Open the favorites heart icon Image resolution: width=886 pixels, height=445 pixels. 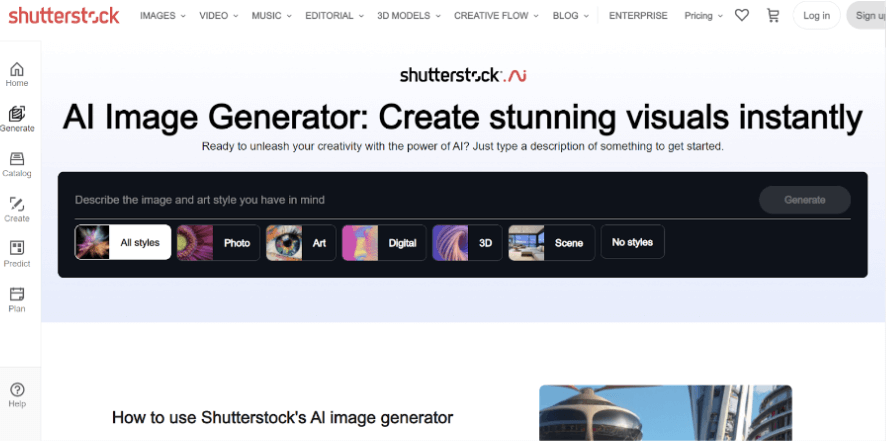[741, 16]
